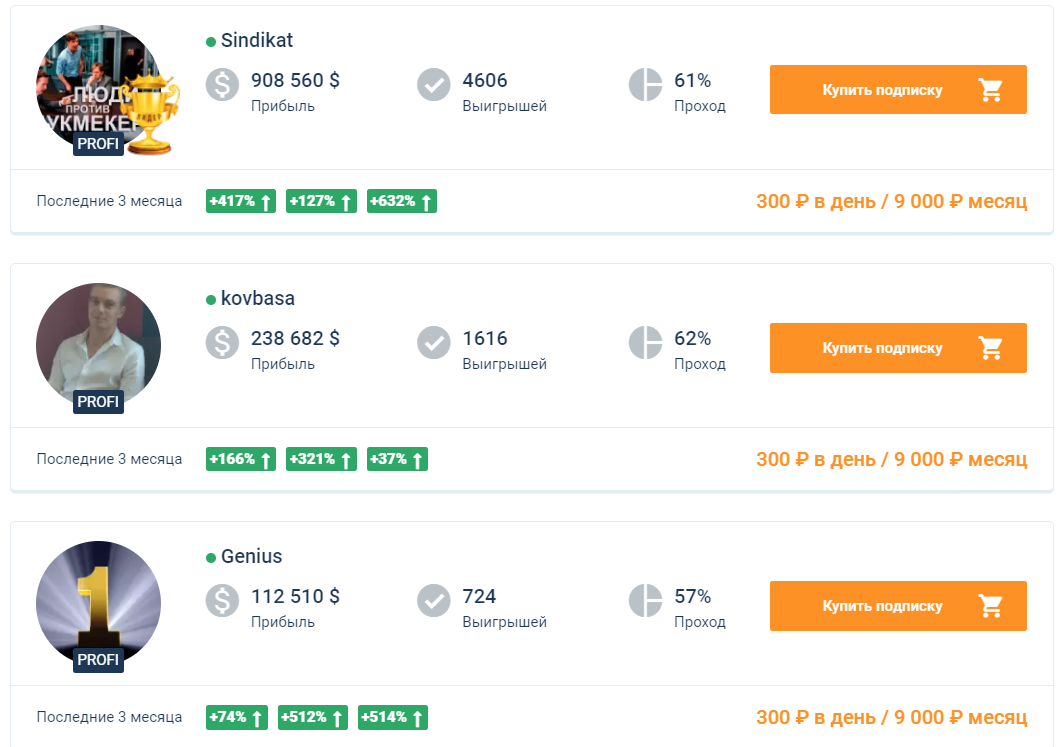Open Sindikat's profile name link
This screenshot has width=1060, height=747.
coord(257,41)
